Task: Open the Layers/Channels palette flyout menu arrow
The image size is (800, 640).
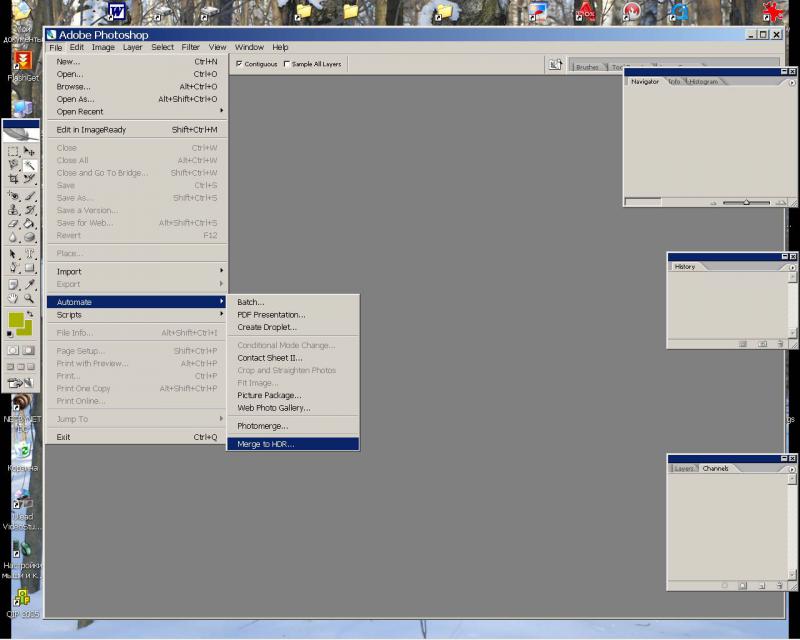Action: (792, 469)
